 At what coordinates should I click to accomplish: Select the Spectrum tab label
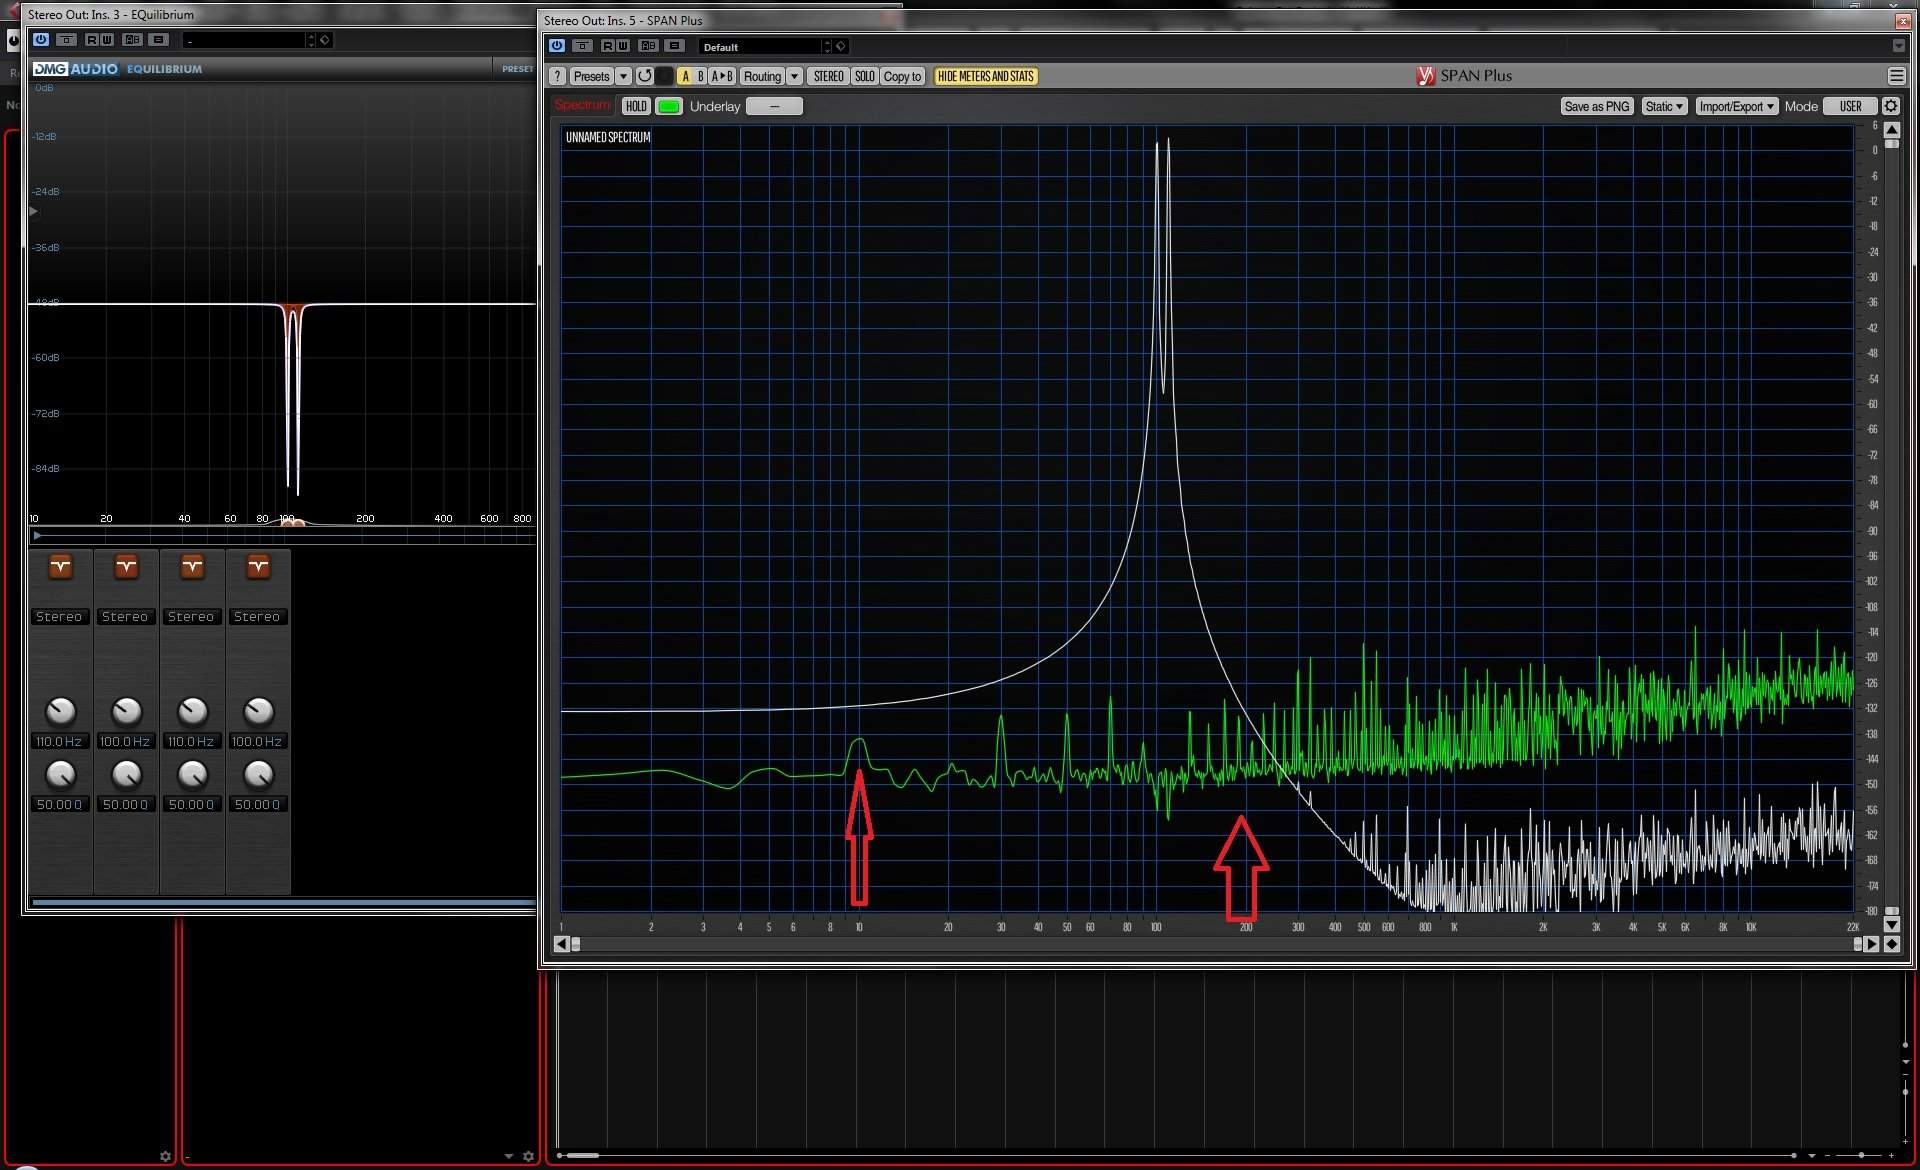[582, 105]
